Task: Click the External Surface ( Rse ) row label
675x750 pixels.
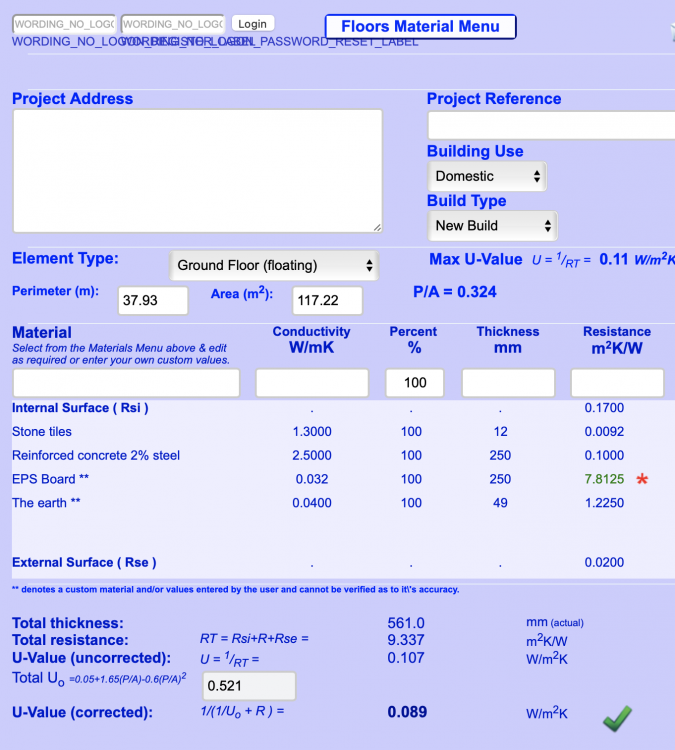Action: coord(84,562)
